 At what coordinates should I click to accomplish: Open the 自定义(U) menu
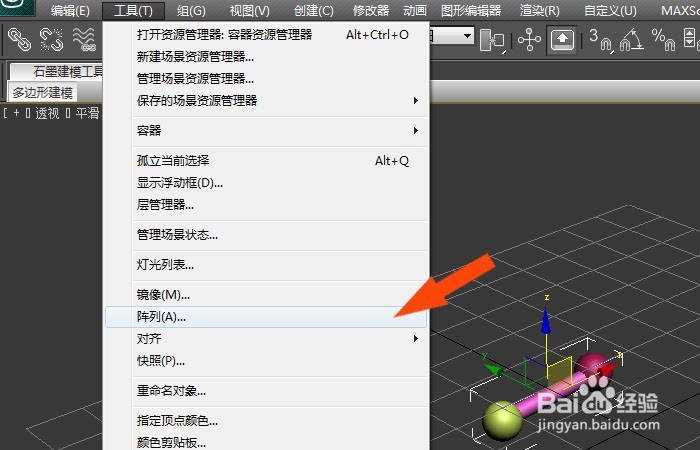pos(610,10)
